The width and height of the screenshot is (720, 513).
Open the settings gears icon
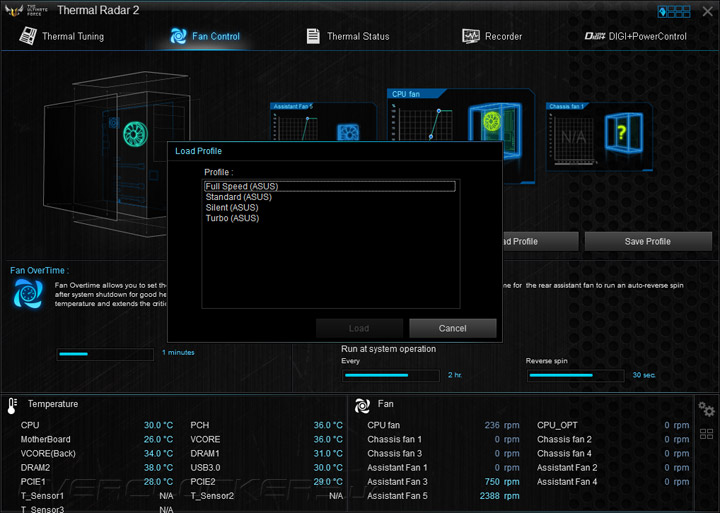(706, 409)
